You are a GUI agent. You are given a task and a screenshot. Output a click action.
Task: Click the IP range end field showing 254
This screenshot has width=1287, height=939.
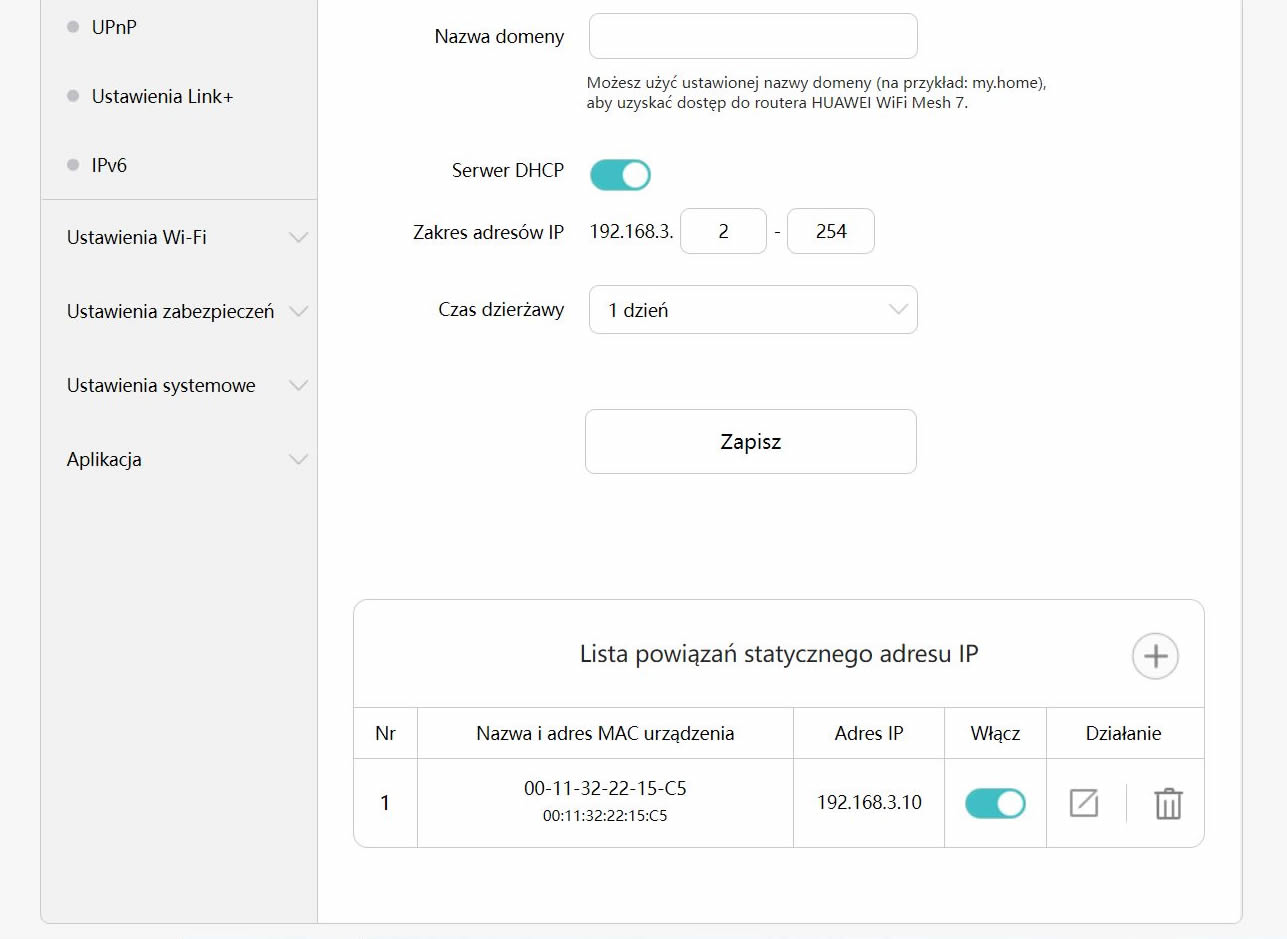[x=830, y=231]
